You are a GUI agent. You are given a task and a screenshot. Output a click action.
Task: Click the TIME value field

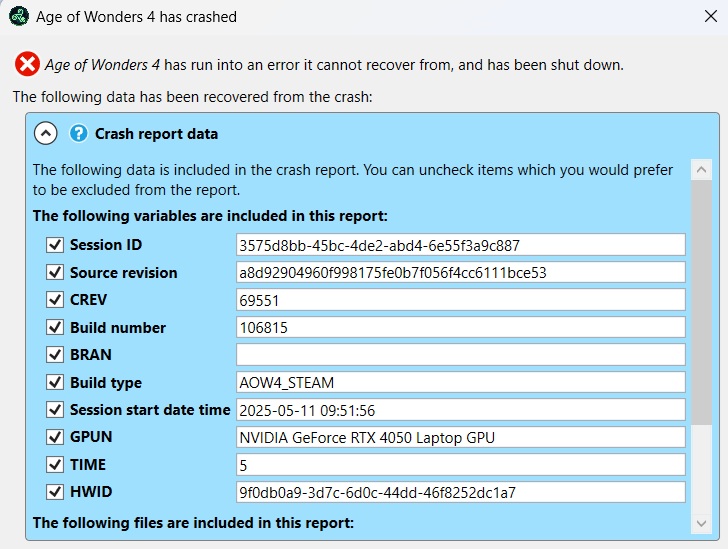click(x=460, y=465)
